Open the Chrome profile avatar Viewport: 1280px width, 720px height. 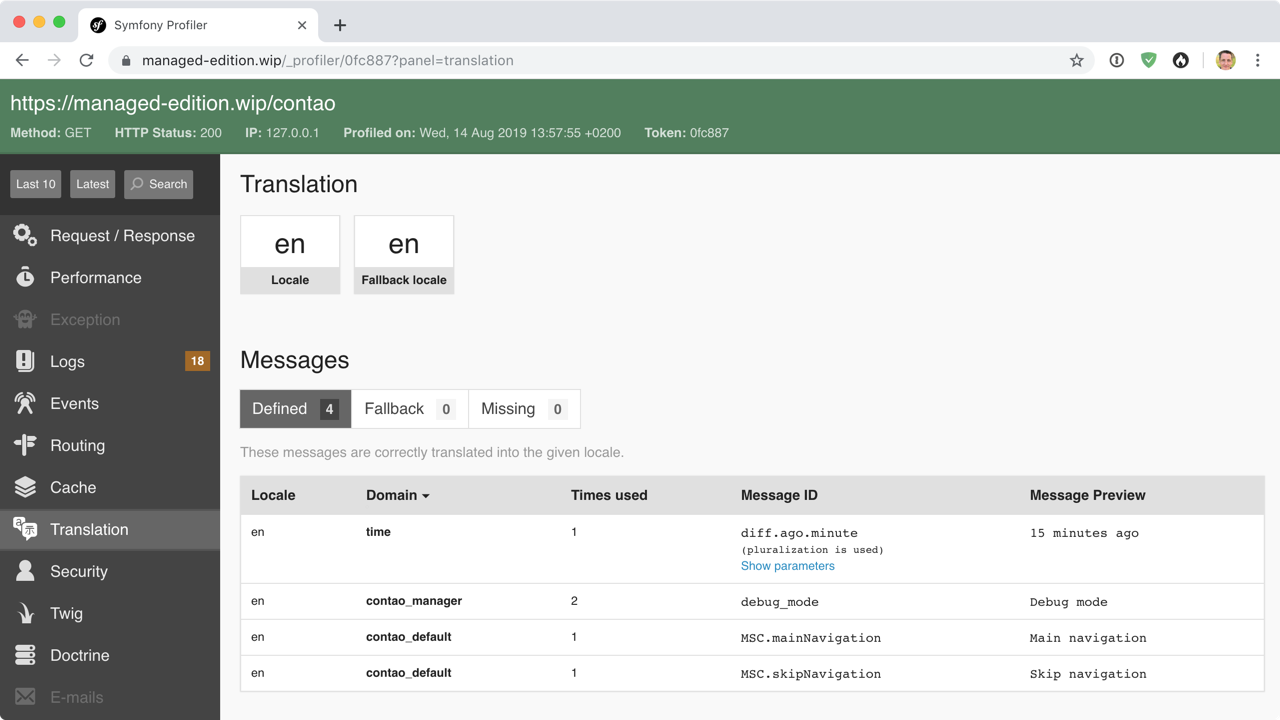1226,60
